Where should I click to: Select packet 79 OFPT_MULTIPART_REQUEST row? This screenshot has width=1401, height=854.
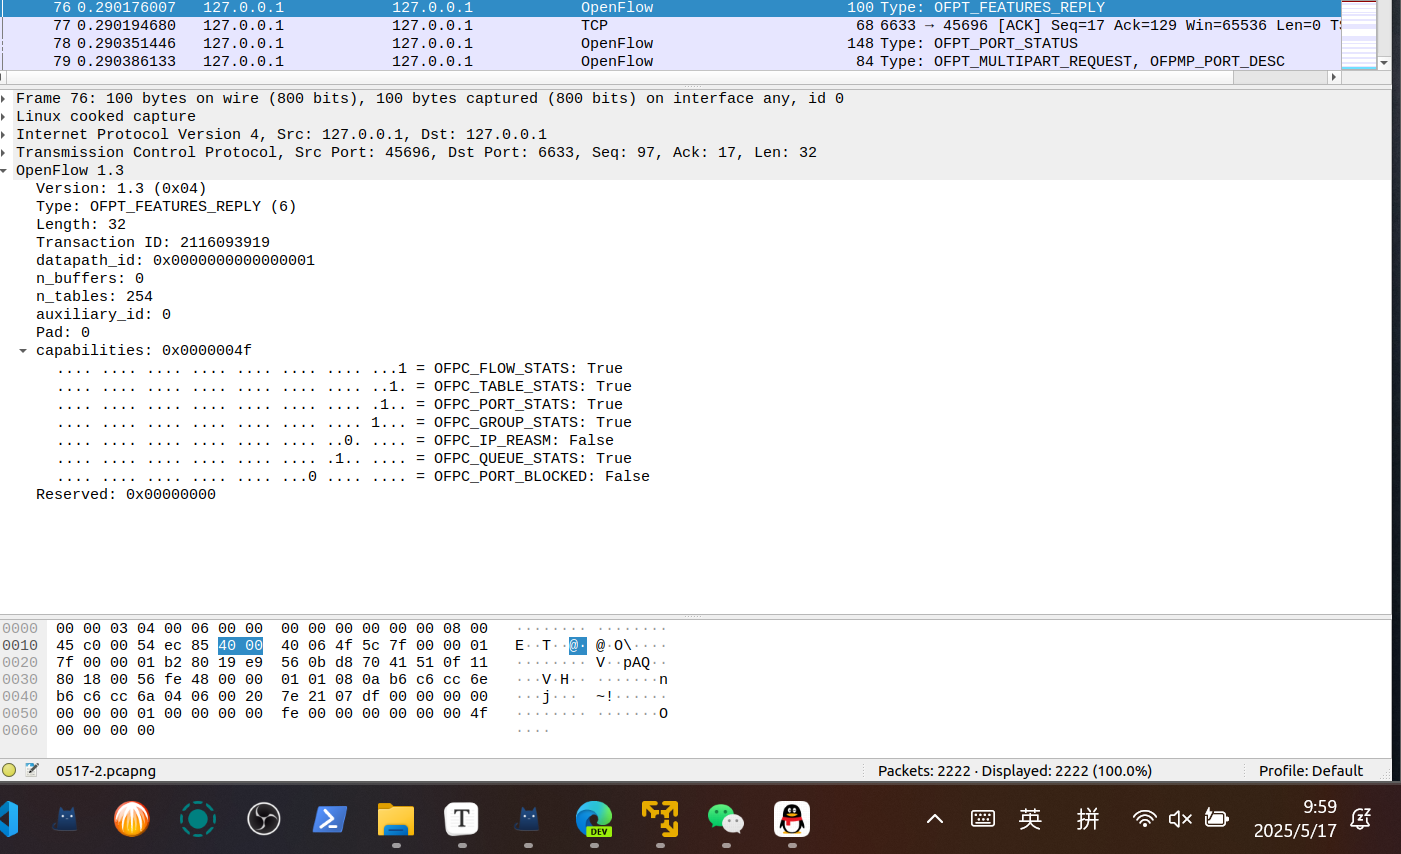coord(600,62)
